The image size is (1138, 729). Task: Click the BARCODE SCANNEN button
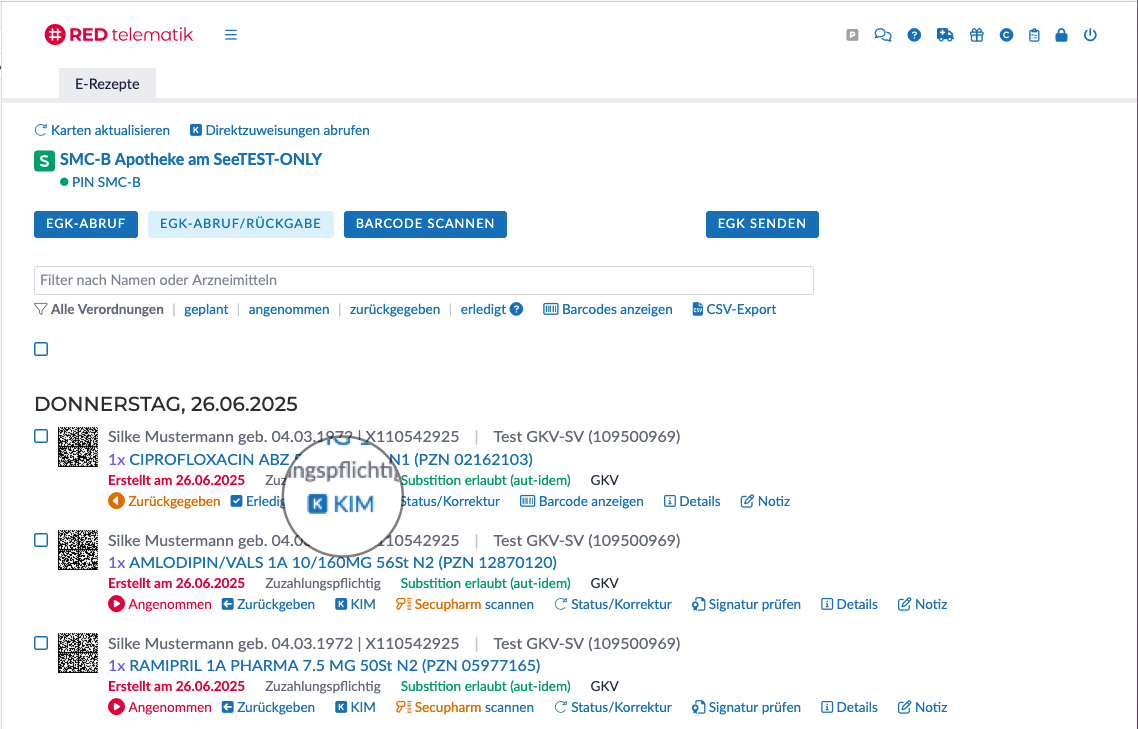(x=425, y=224)
